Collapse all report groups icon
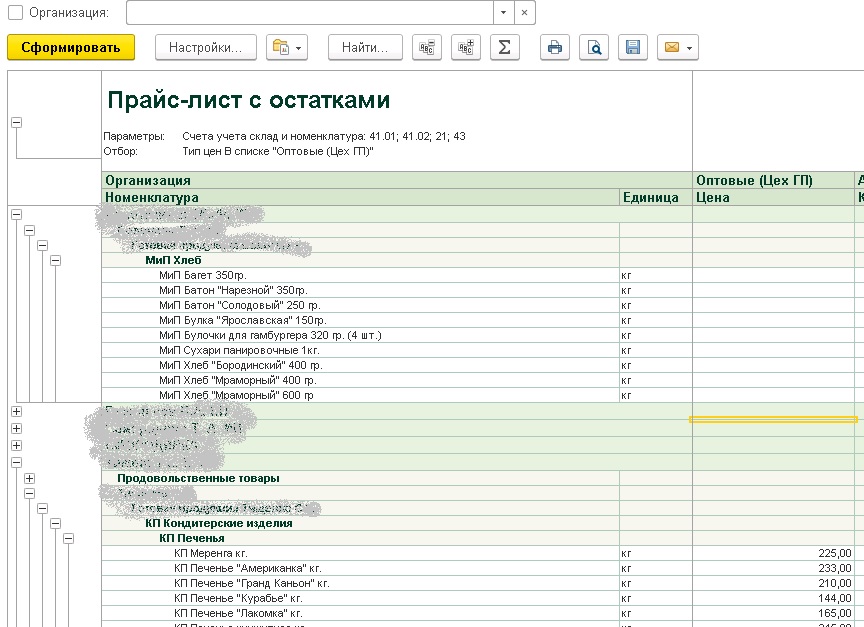The width and height of the screenshot is (864, 627). coord(427,47)
